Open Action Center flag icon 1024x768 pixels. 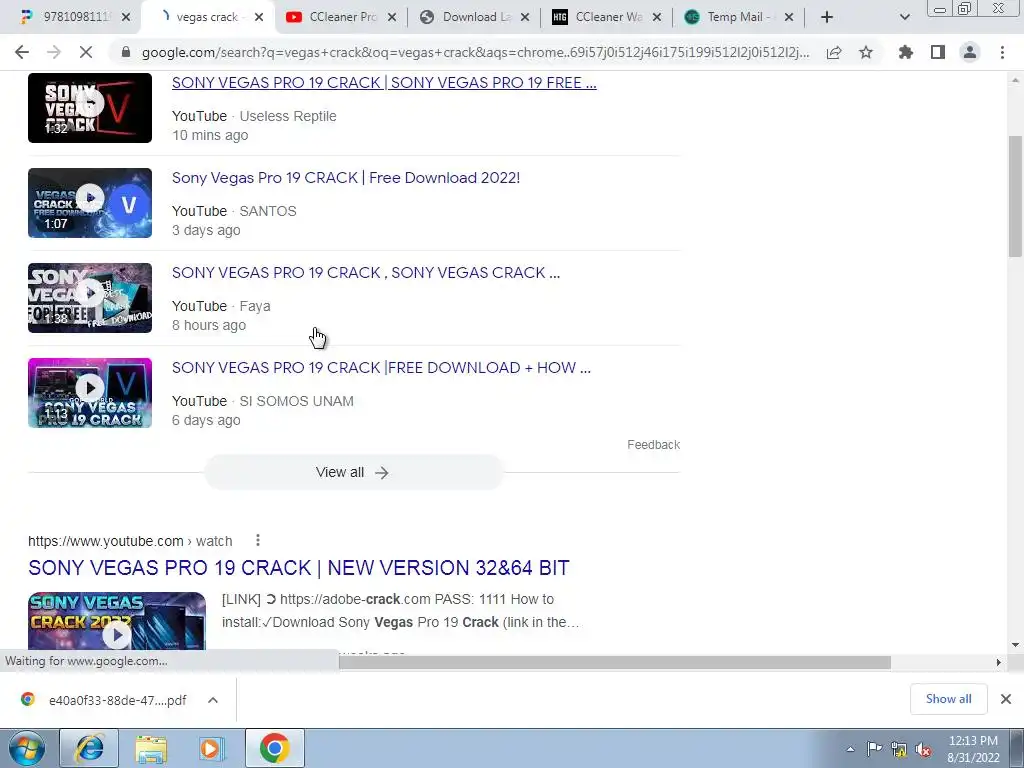click(874, 749)
